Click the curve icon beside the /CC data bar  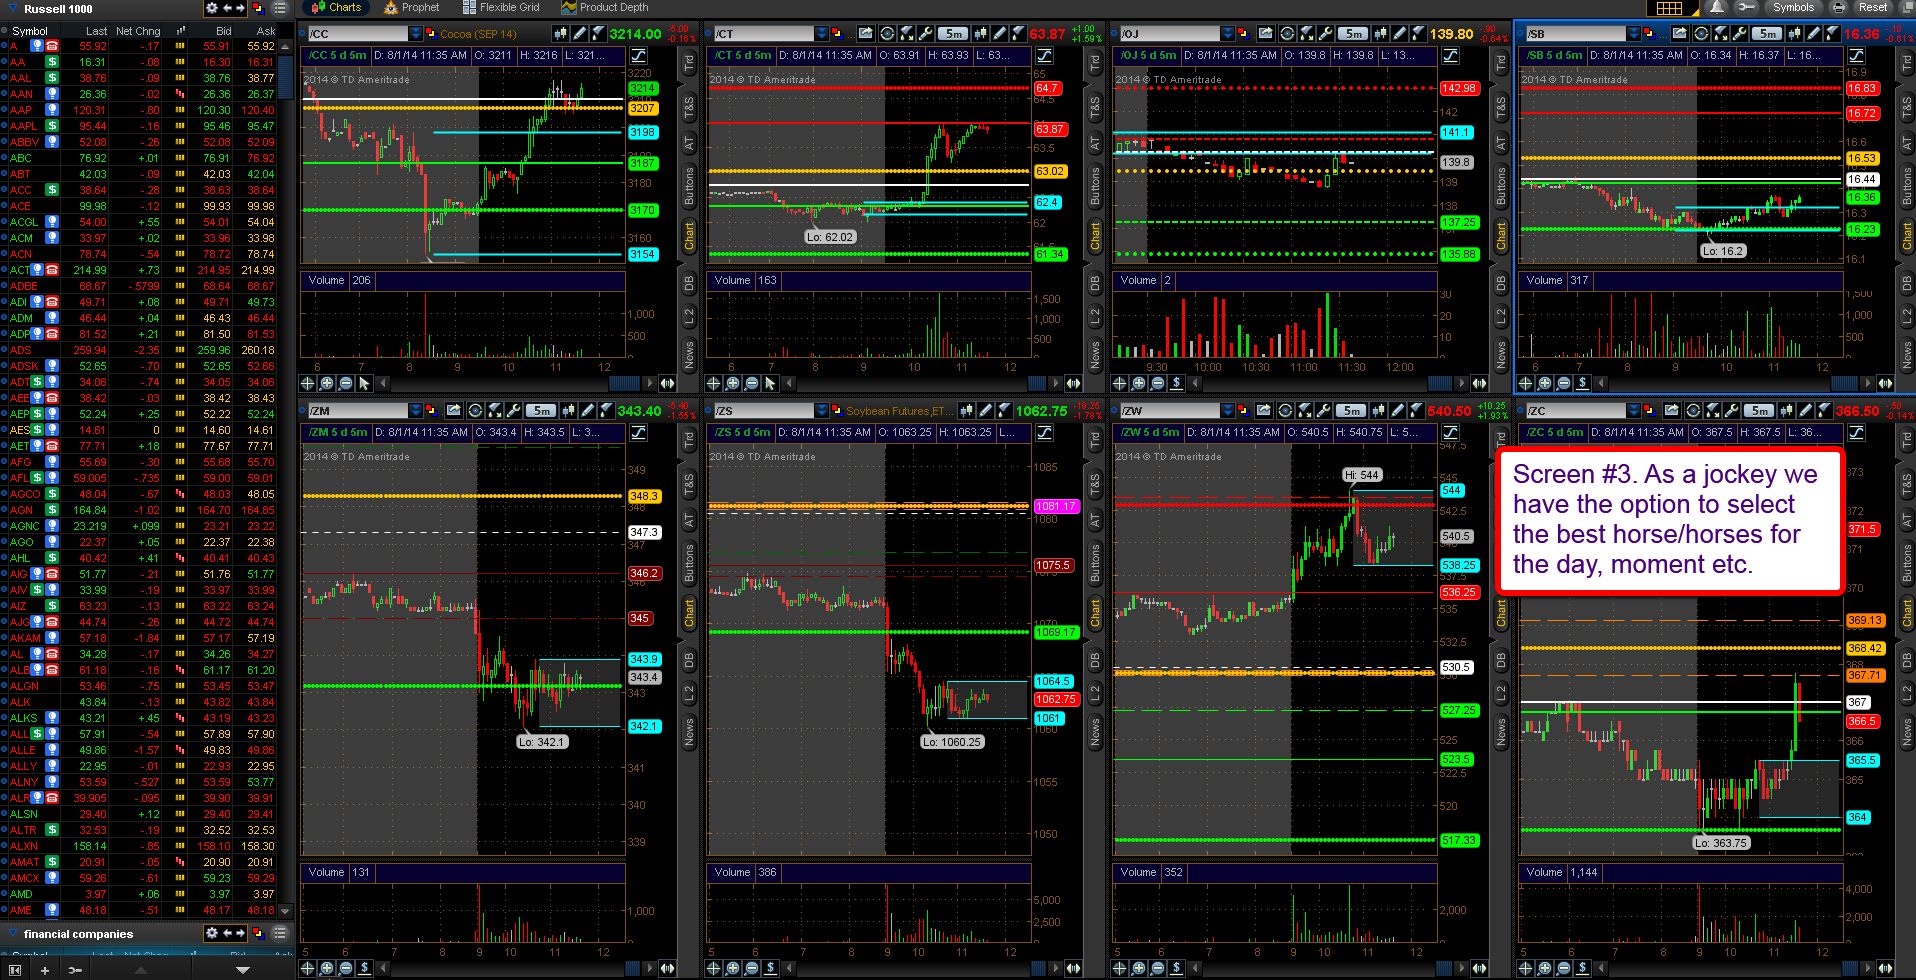point(638,55)
